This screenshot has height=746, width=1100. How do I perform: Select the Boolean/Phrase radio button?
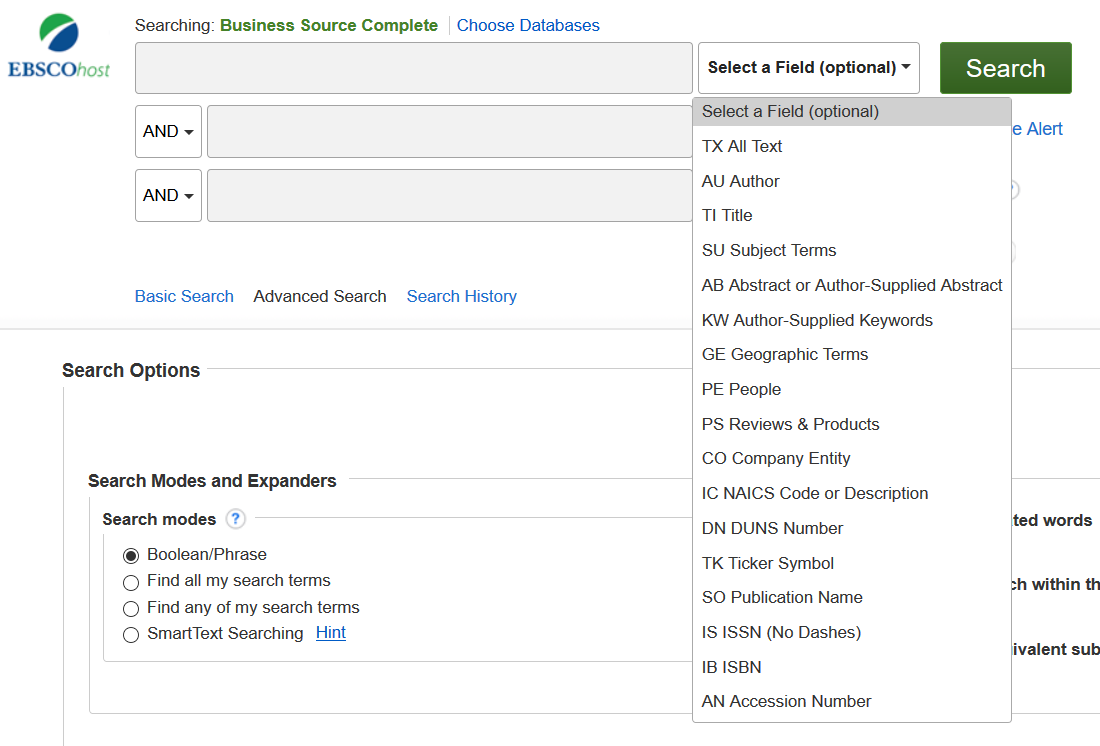coord(131,555)
